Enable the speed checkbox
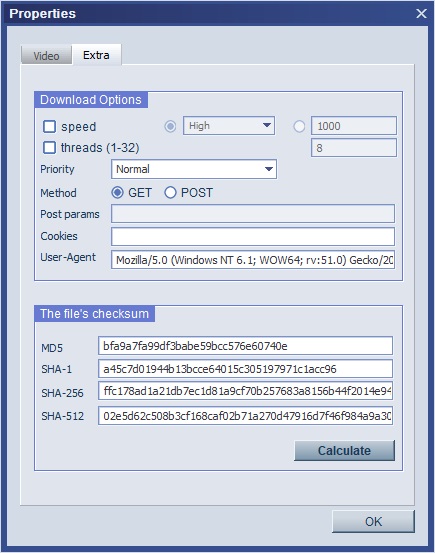This screenshot has height=553, width=435. (x=49, y=126)
